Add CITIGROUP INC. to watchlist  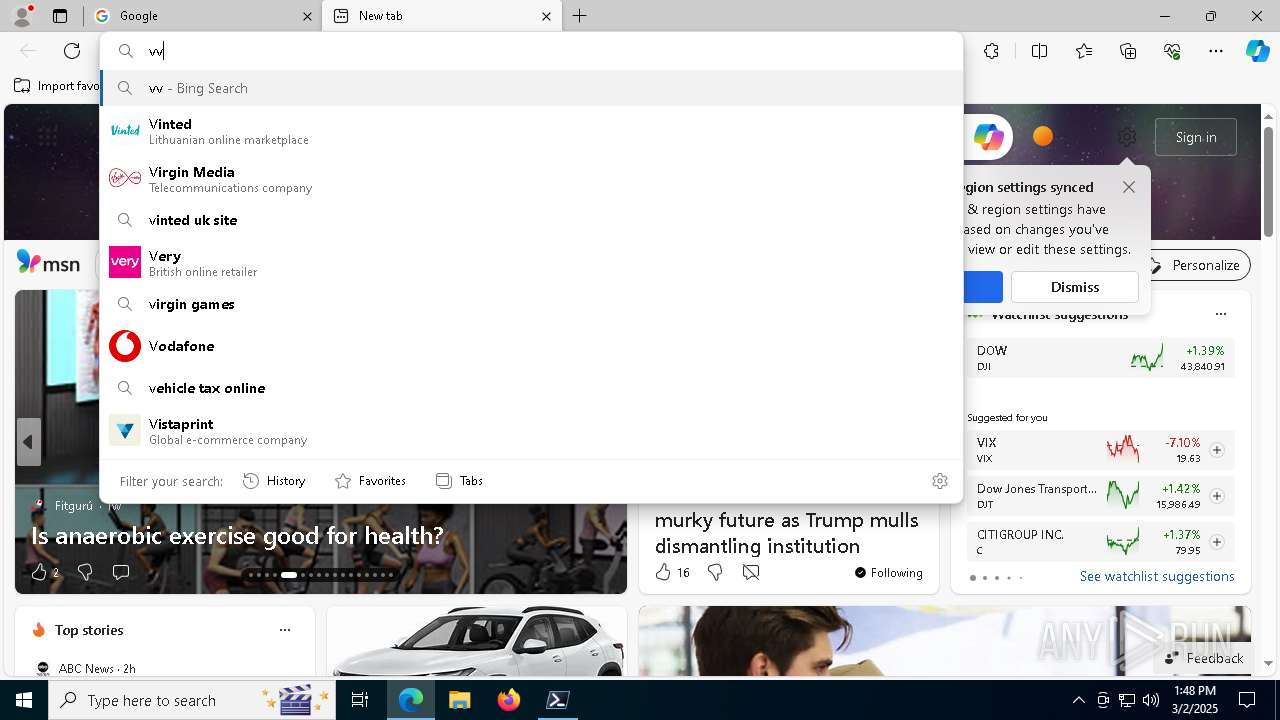click(x=1217, y=542)
